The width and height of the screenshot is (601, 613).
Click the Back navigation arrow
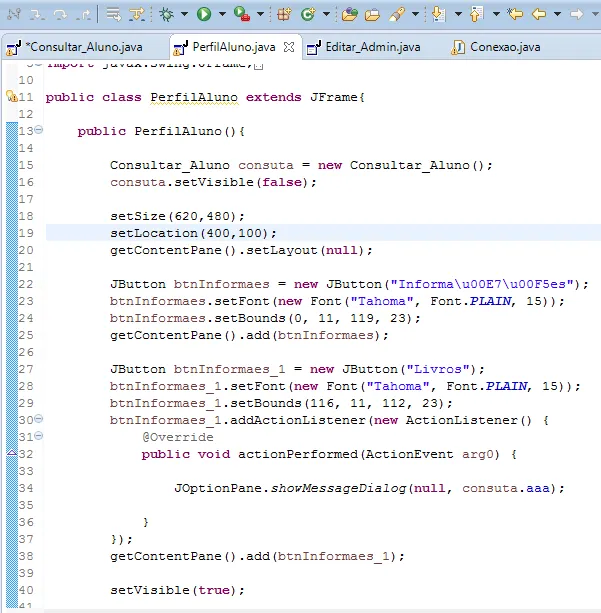[x=539, y=14]
